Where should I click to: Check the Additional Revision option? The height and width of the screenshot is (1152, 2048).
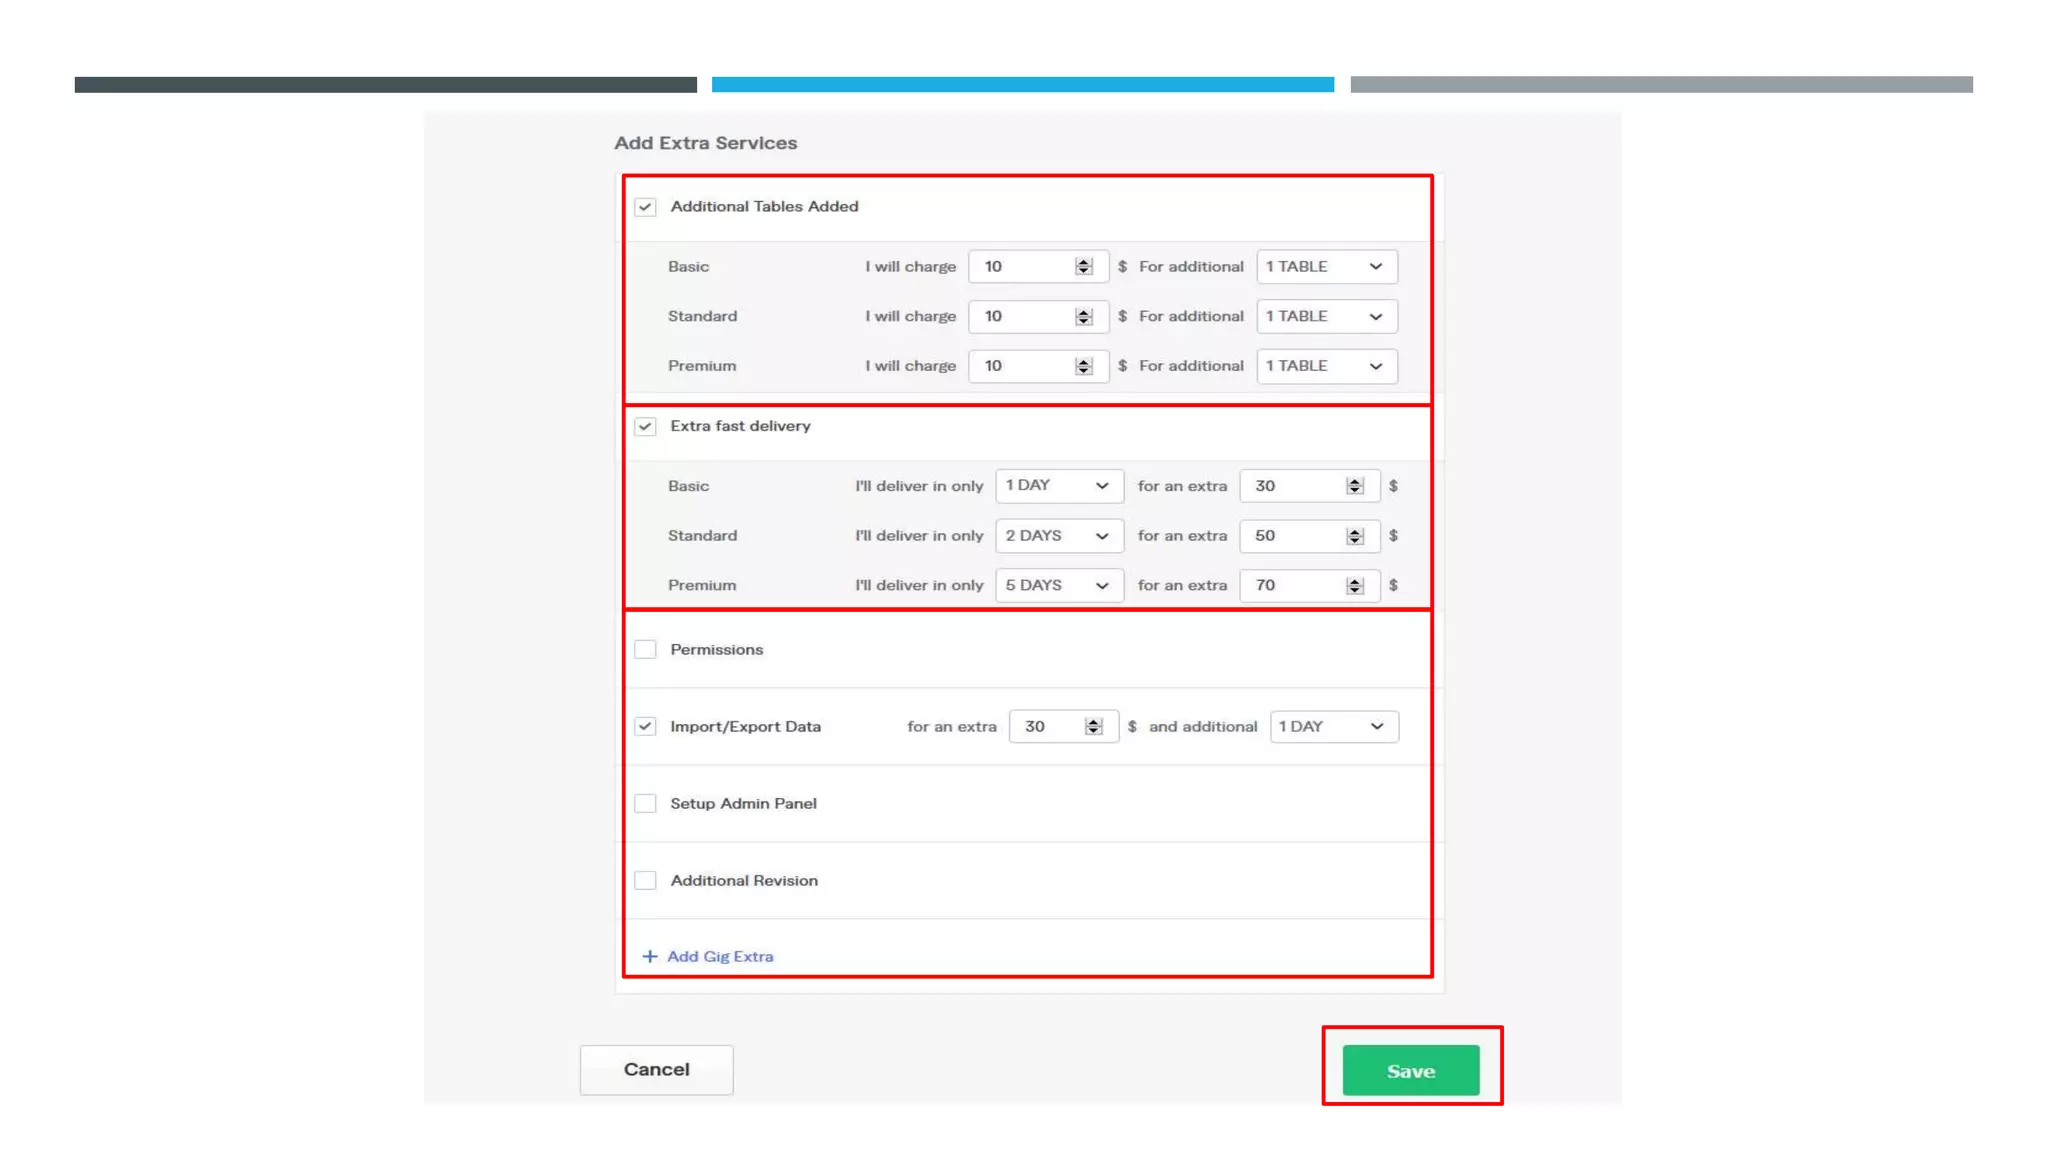pyautogui.click(x=645, y=881)
